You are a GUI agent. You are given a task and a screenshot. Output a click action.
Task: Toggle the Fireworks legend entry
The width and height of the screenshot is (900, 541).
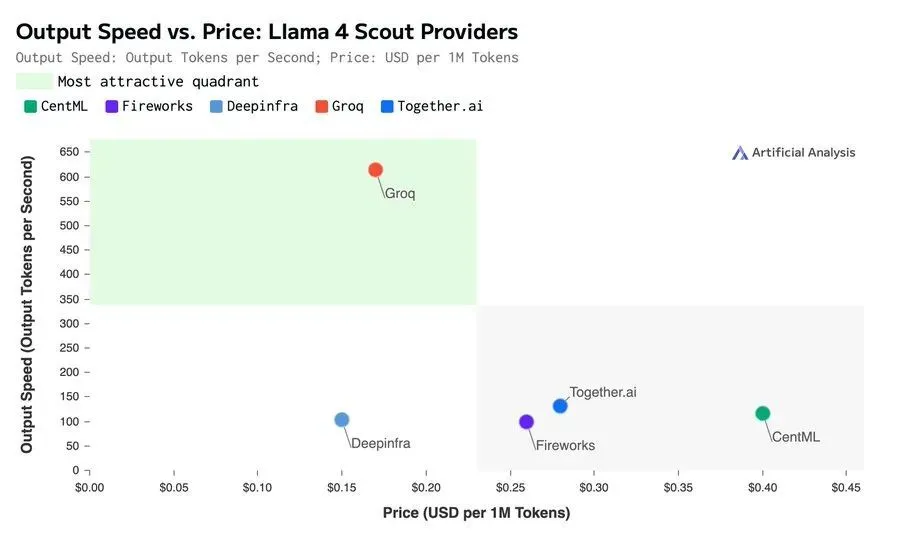click(149, 106)
